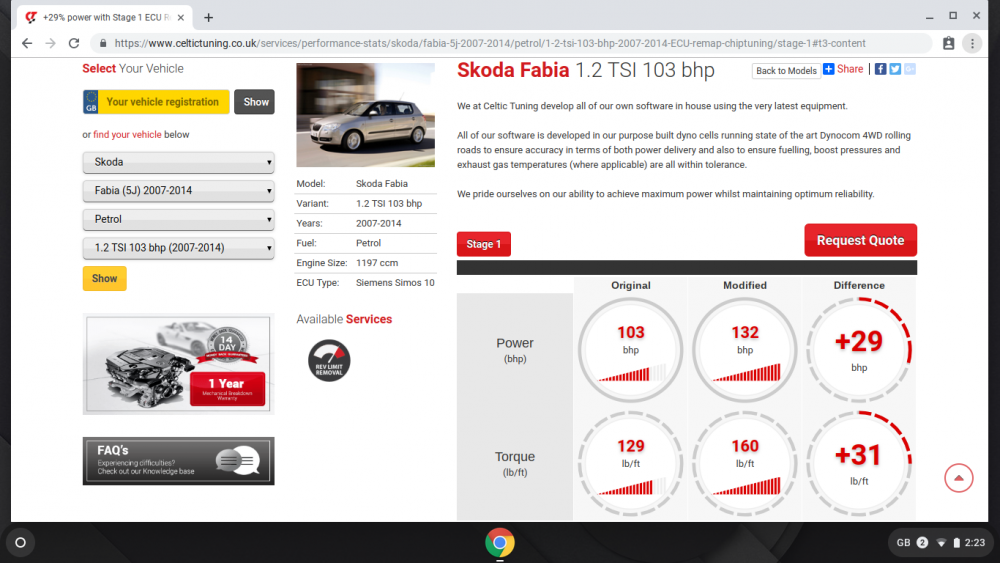The width and height of the screenshot is (1000, 563).
Task: Reload the page with the refresh icon
Action: (74, 43)
